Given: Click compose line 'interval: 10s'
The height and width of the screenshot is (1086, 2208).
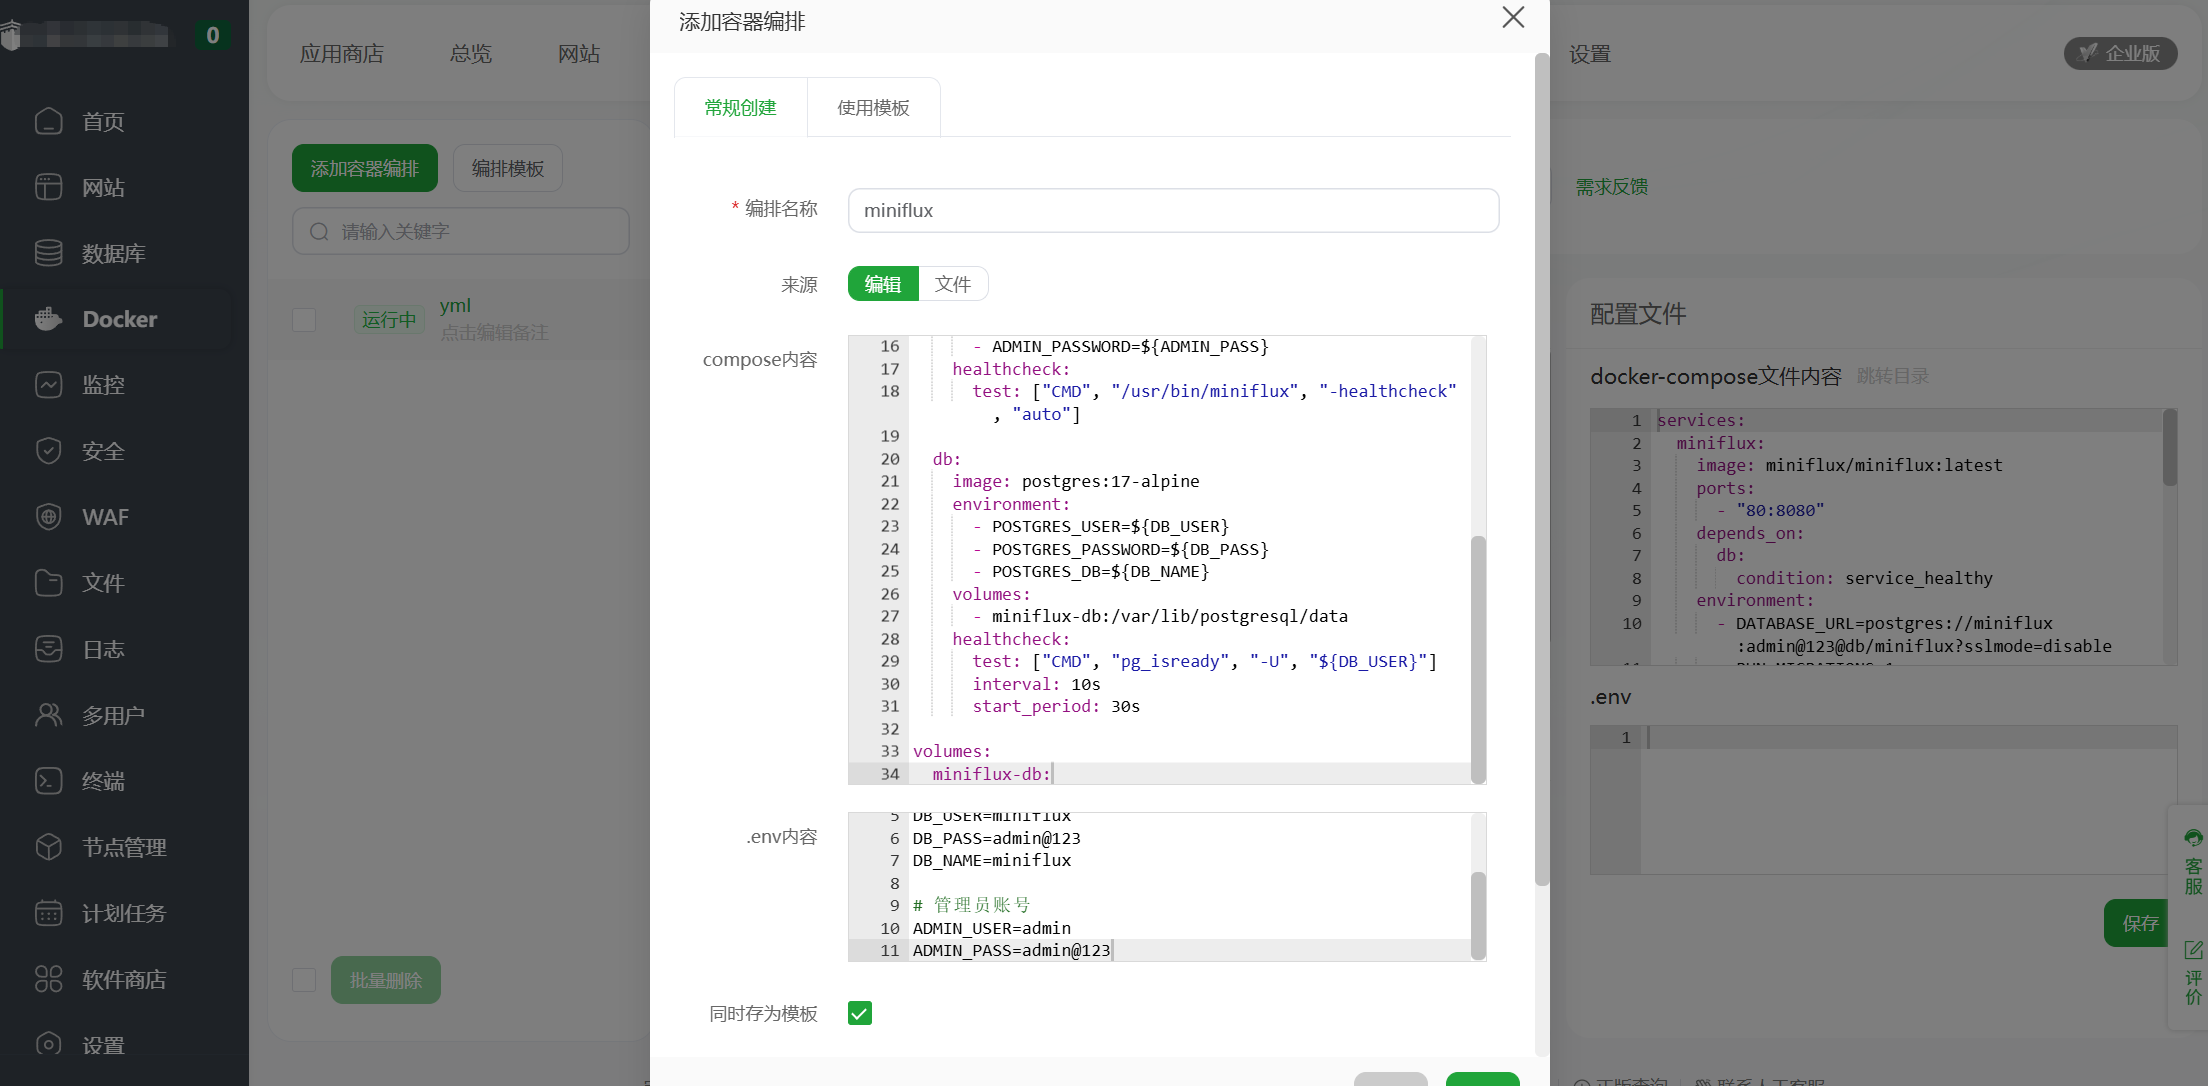Looking at the screenshot, I should (x=1036, y=684).
